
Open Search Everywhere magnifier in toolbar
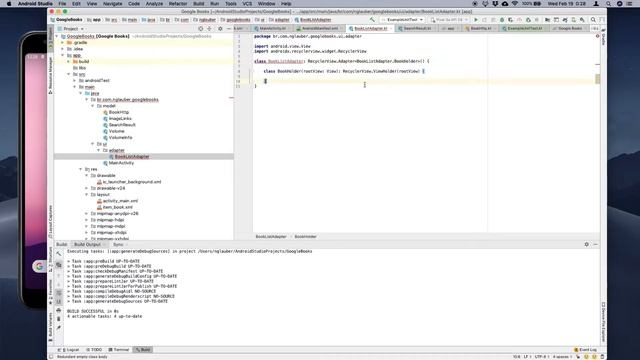(x=593, y=20)
